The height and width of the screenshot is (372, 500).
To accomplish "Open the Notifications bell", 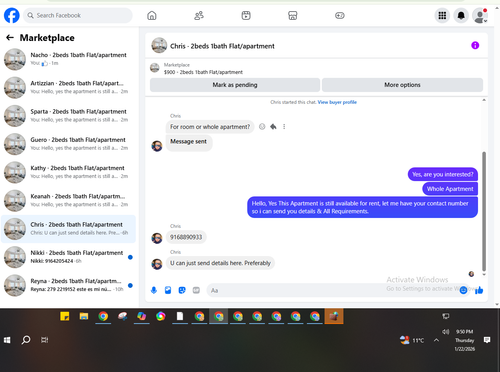I will pos(461,15).
